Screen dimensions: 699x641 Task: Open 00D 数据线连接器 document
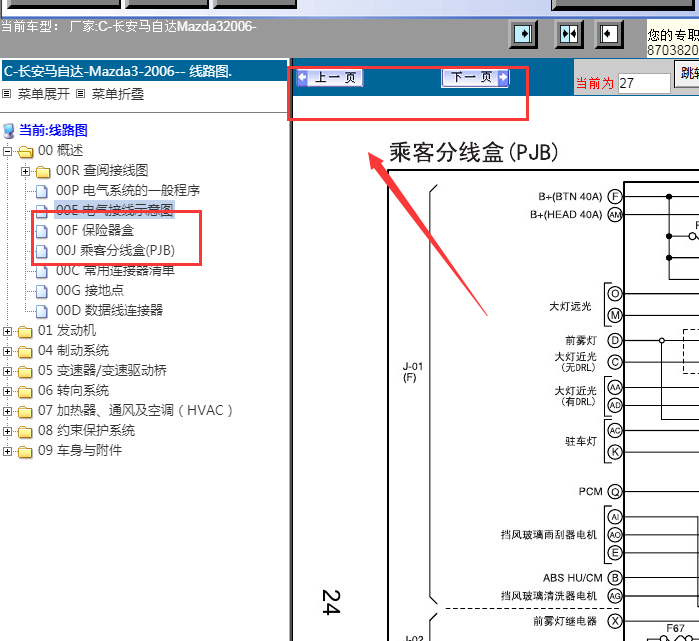point(109,310)
